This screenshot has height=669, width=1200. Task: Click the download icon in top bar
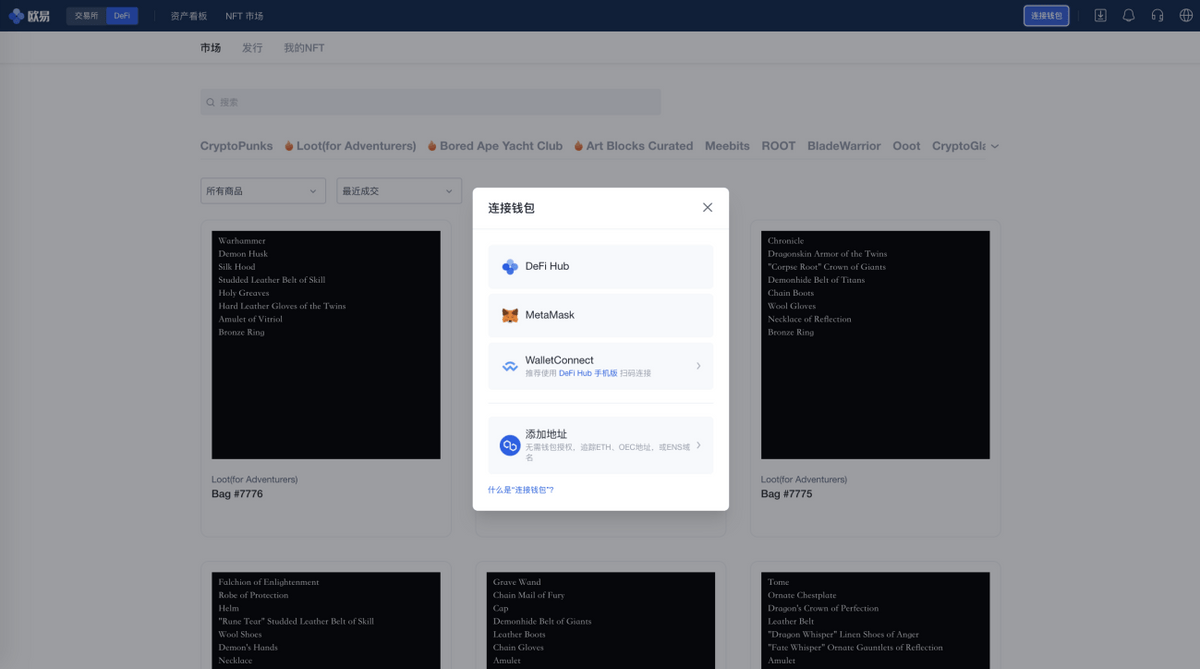point(1100,15)
